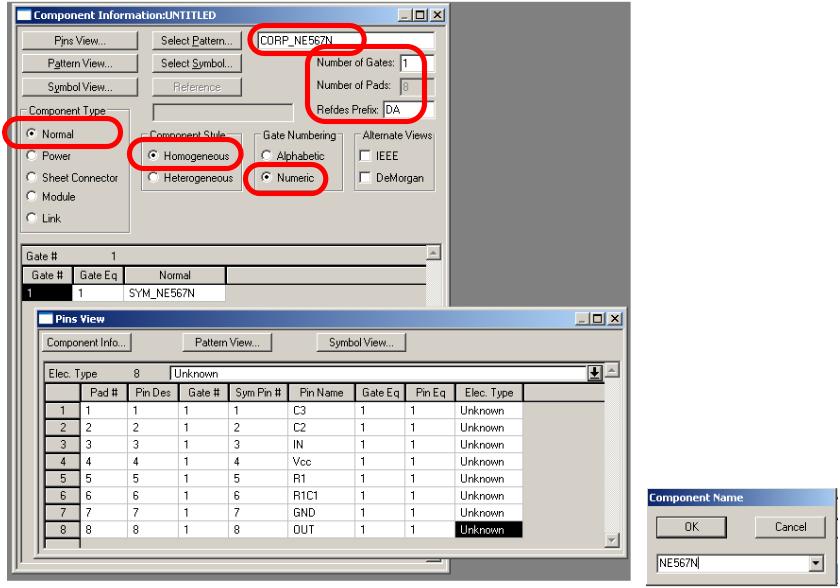Click highlighted Unknown cell in row 8
Viewport: 840px width, 588px height.
pos(489,530)
